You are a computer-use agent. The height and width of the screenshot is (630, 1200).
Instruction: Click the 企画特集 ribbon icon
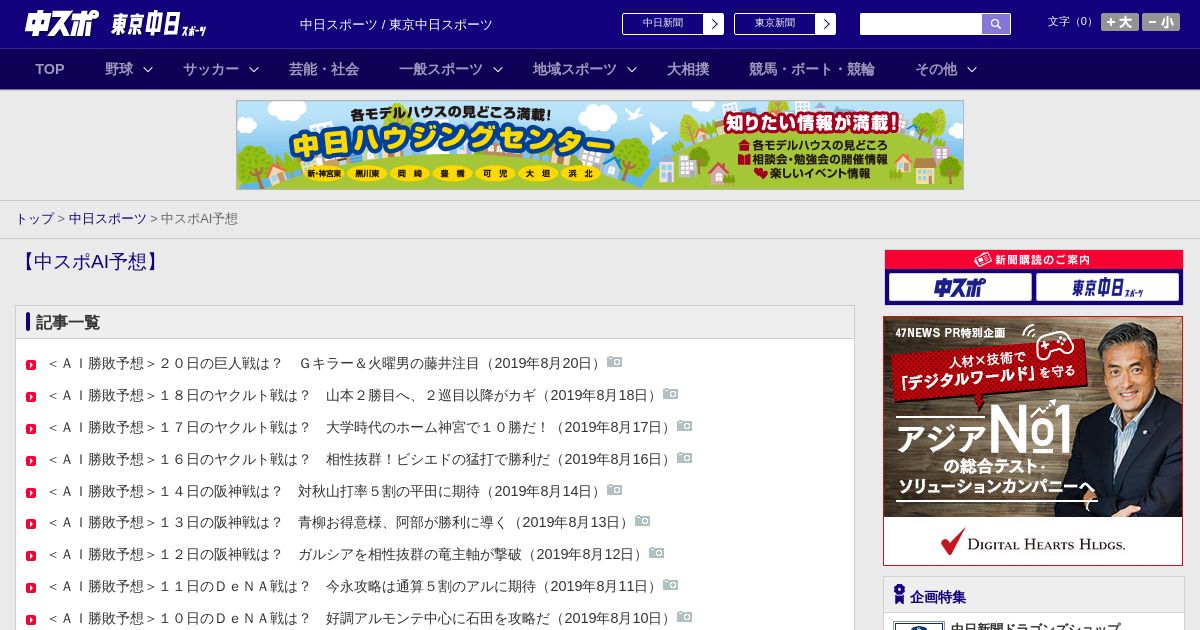(899, 595)
